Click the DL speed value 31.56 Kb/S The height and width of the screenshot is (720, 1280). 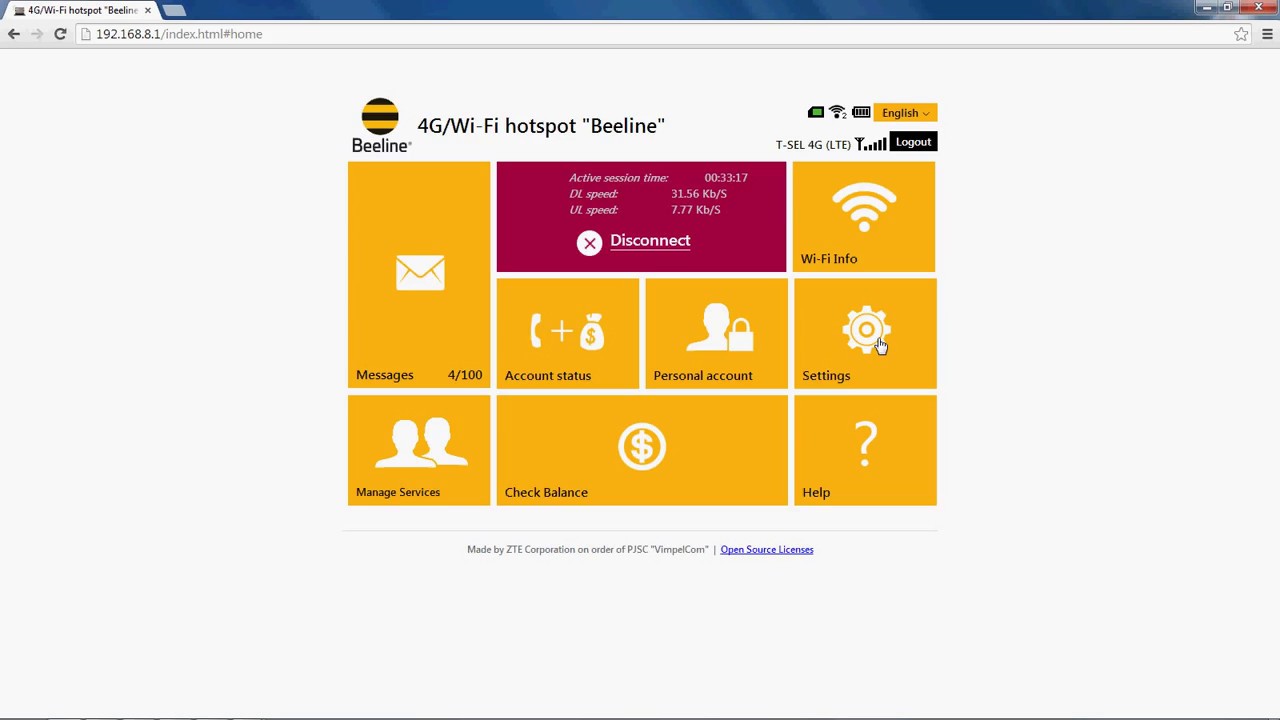coord(699,194)
